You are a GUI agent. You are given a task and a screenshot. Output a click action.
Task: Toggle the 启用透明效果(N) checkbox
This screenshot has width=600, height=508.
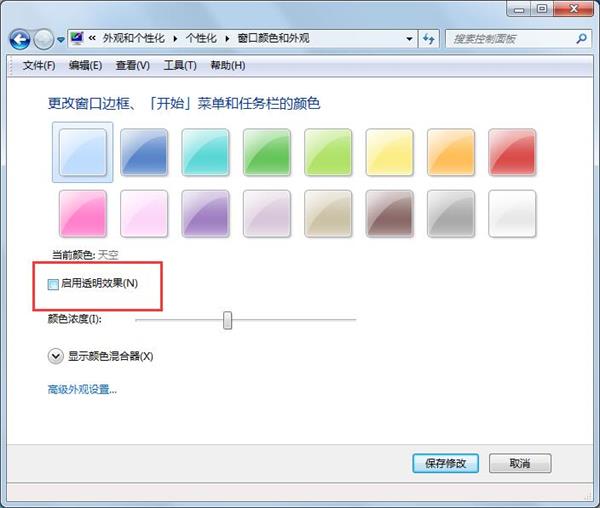click(53, 284)
